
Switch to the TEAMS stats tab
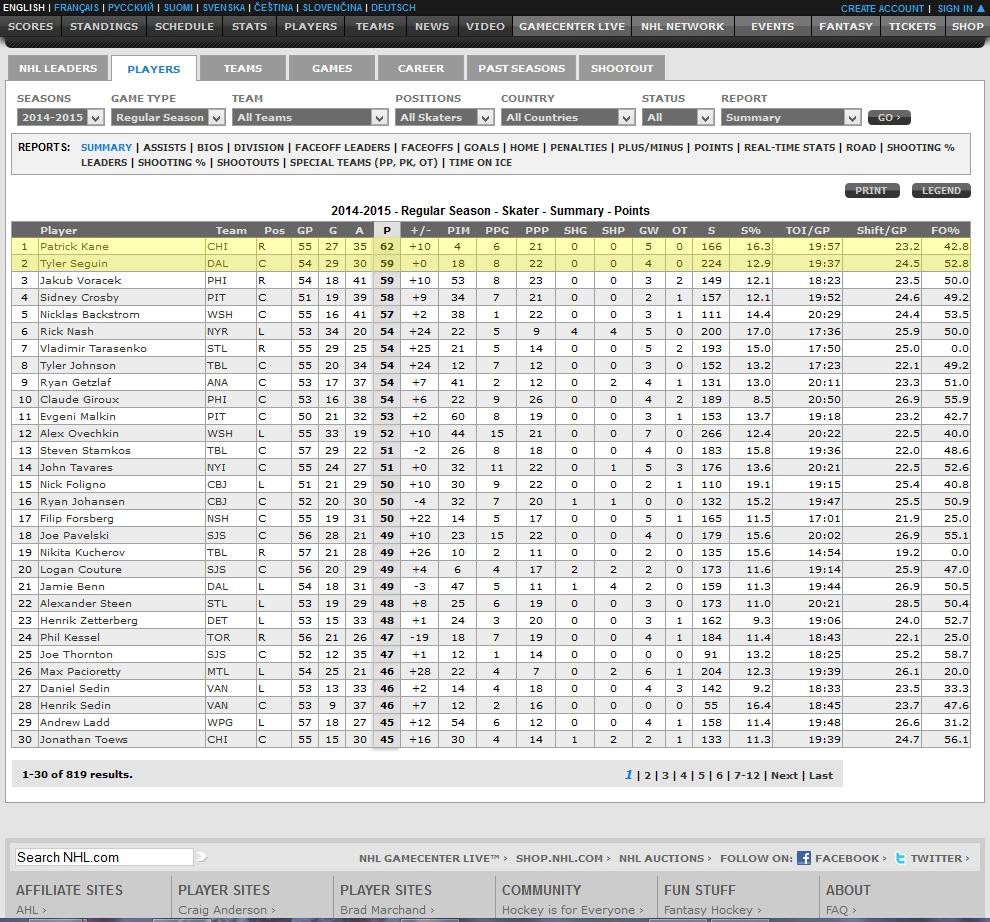pos(242,68)
